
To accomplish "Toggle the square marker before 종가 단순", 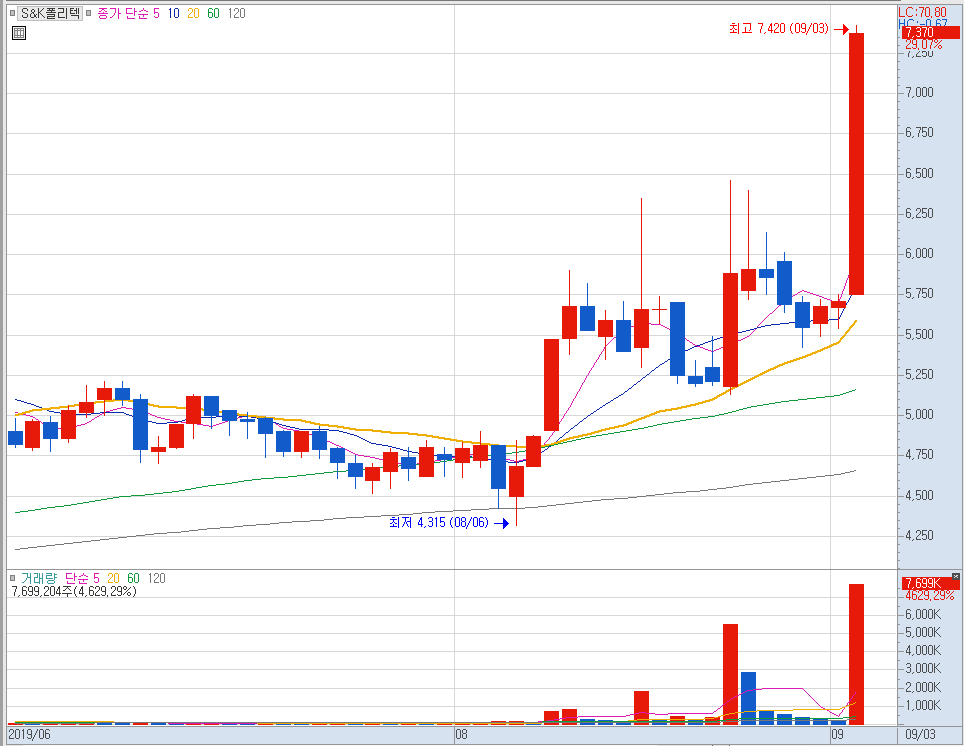I will click(x=89, y=14).
